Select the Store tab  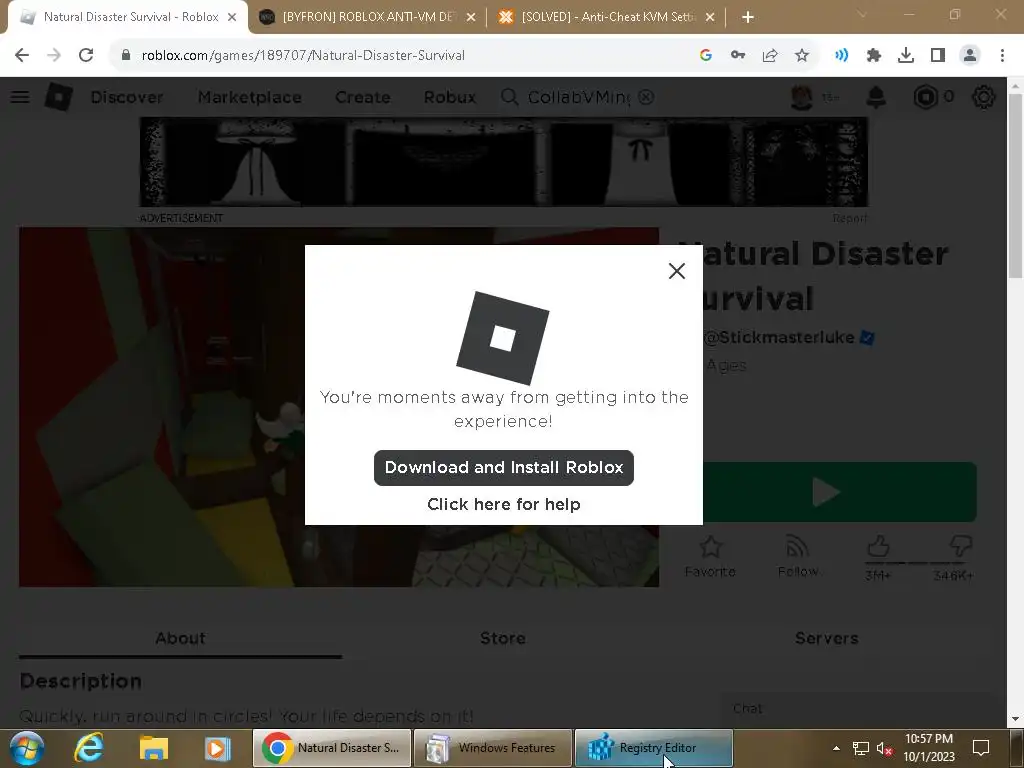coord(503,638)
